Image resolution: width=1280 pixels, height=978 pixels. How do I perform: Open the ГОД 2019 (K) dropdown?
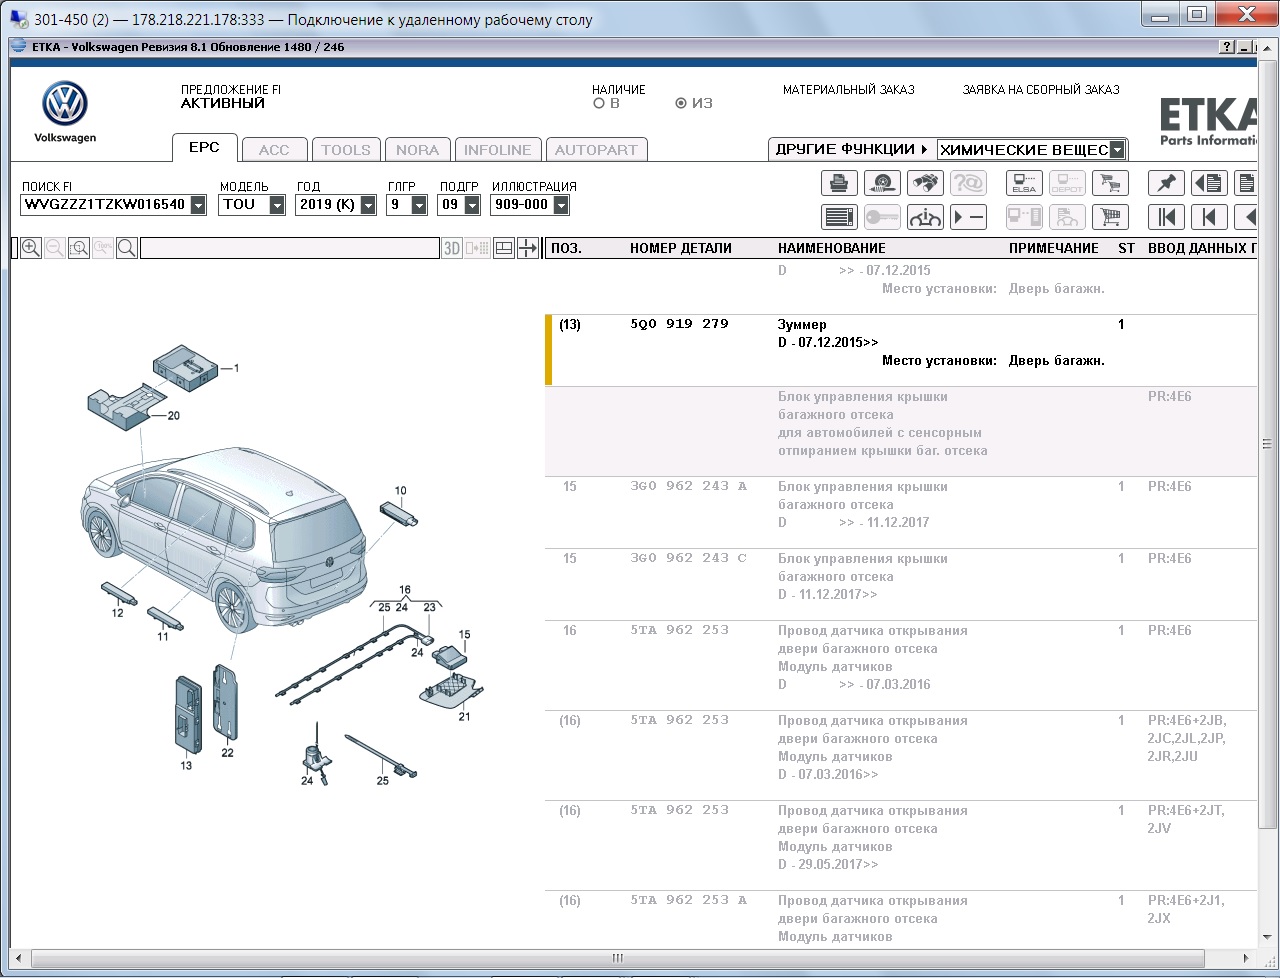[x=368, y=205]
